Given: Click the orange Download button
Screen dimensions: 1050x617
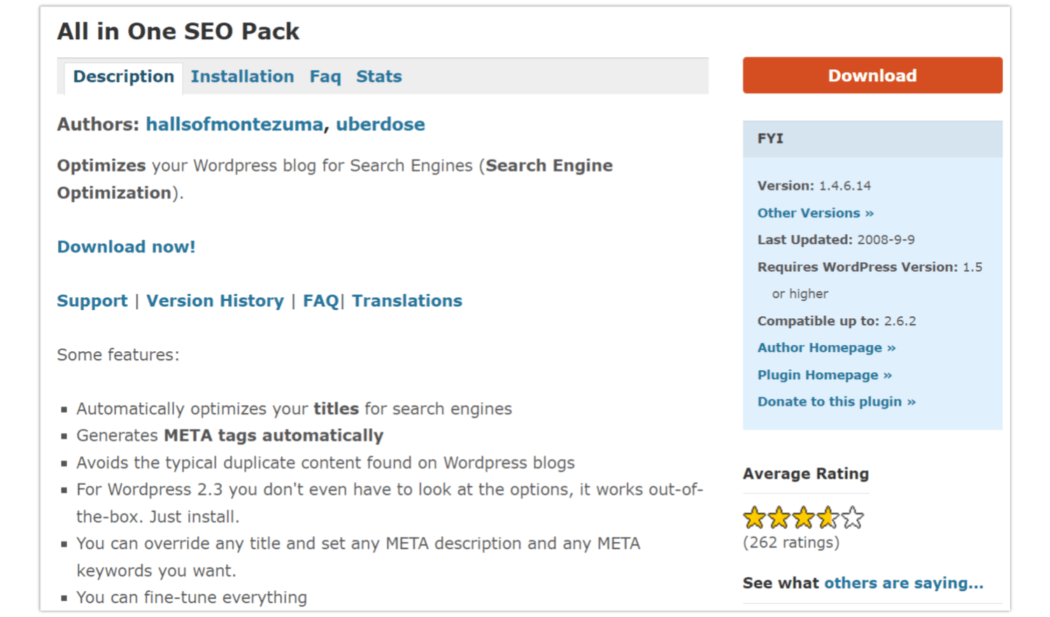Looking at the screenshot, I should (x=871, y=75).
